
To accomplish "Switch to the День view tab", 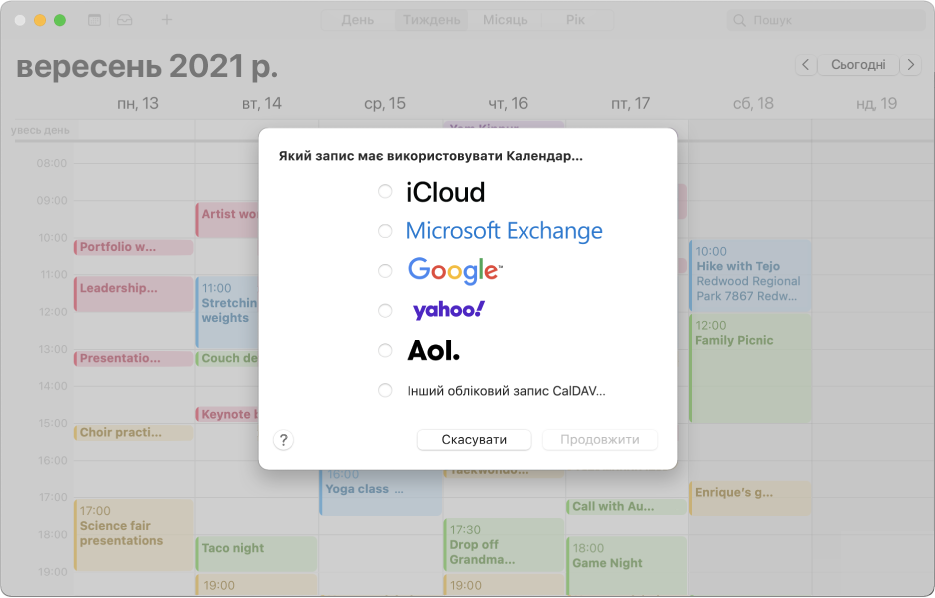I will point(358,20).
